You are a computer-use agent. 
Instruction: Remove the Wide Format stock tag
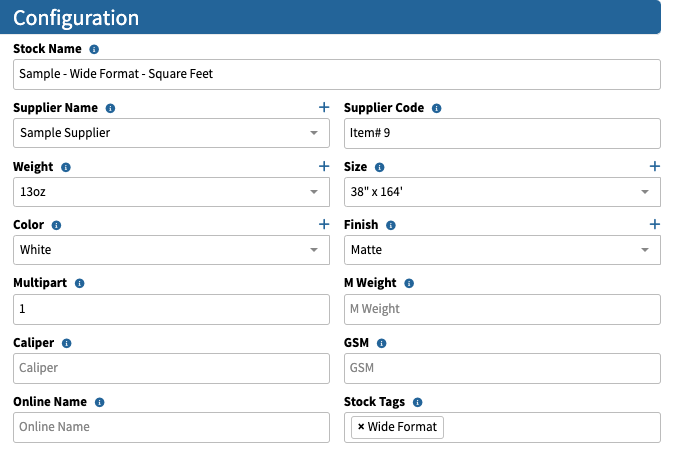(x=361, y=426)
